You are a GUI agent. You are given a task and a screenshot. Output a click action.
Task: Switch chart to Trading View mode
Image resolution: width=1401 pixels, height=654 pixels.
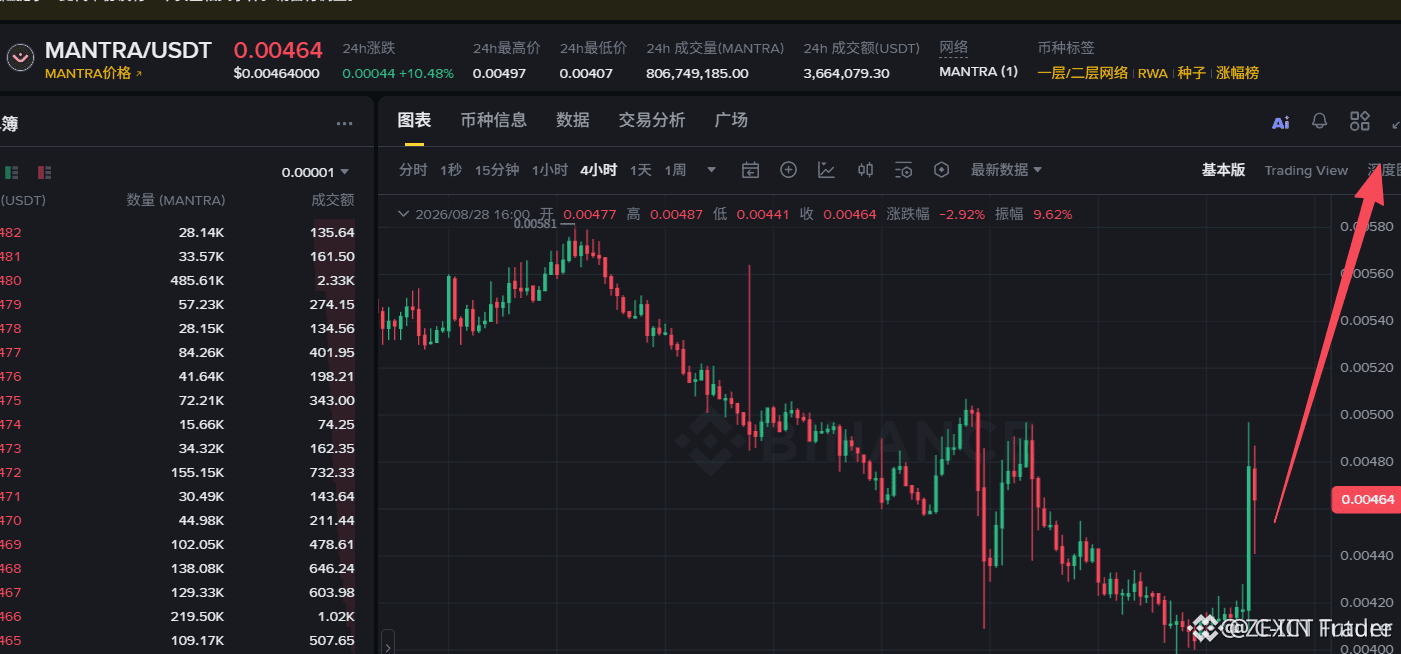[1306, 170]
